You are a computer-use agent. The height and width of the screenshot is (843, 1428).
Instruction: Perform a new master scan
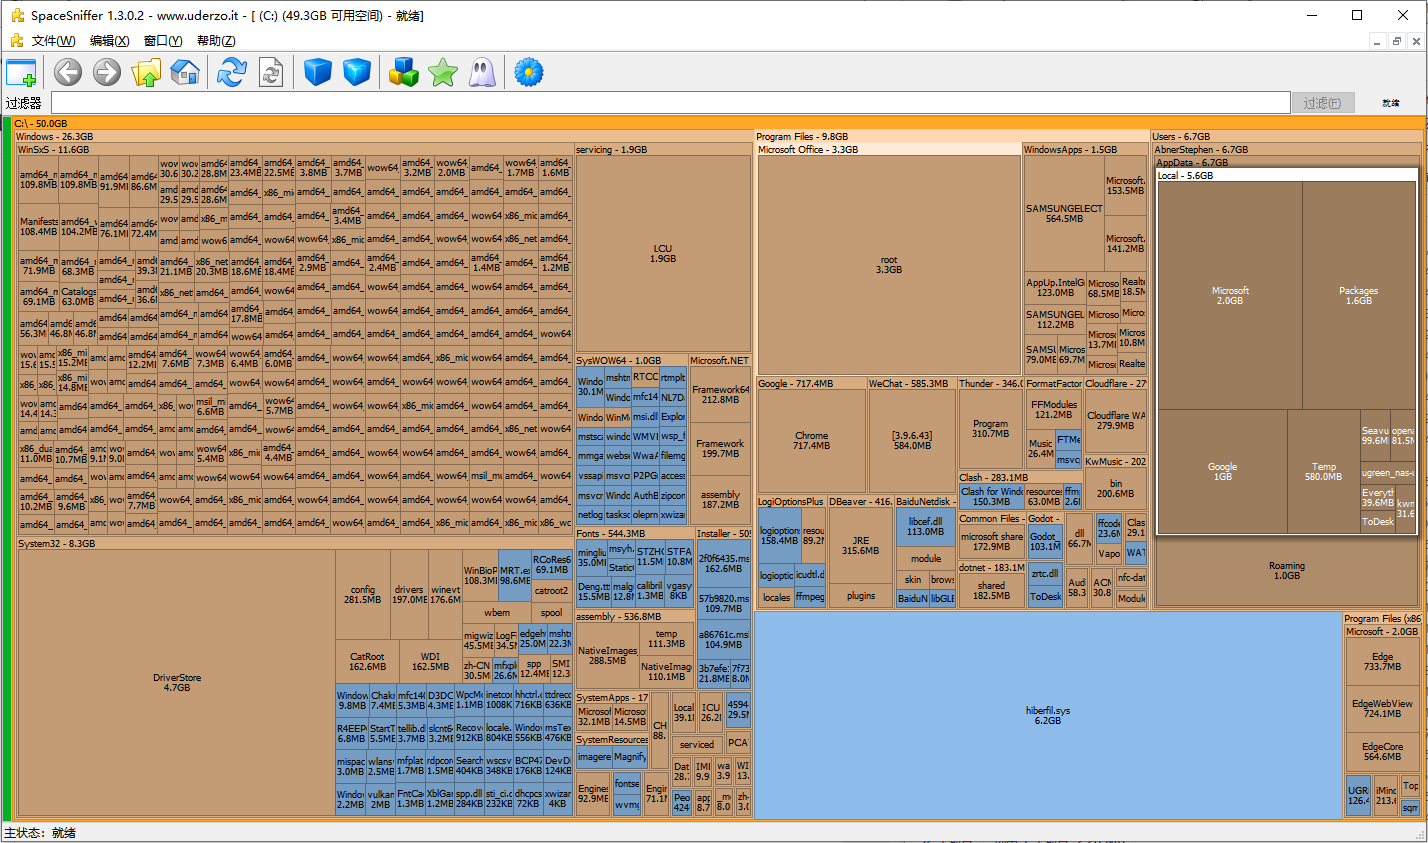(232, 72)
